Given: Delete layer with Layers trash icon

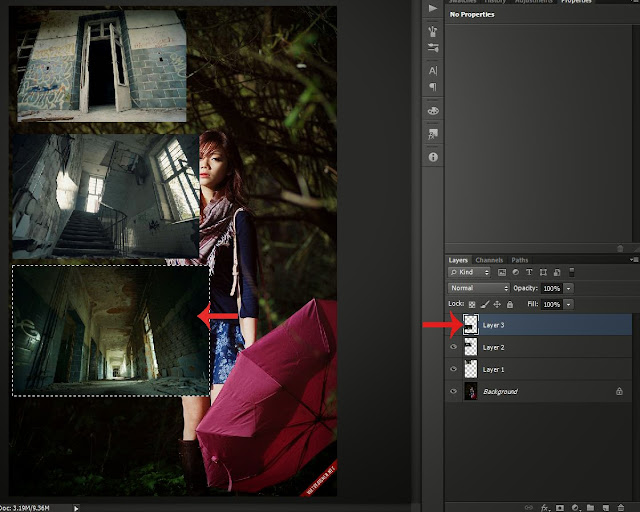Looking at the screenshot, I should (620, 508).
